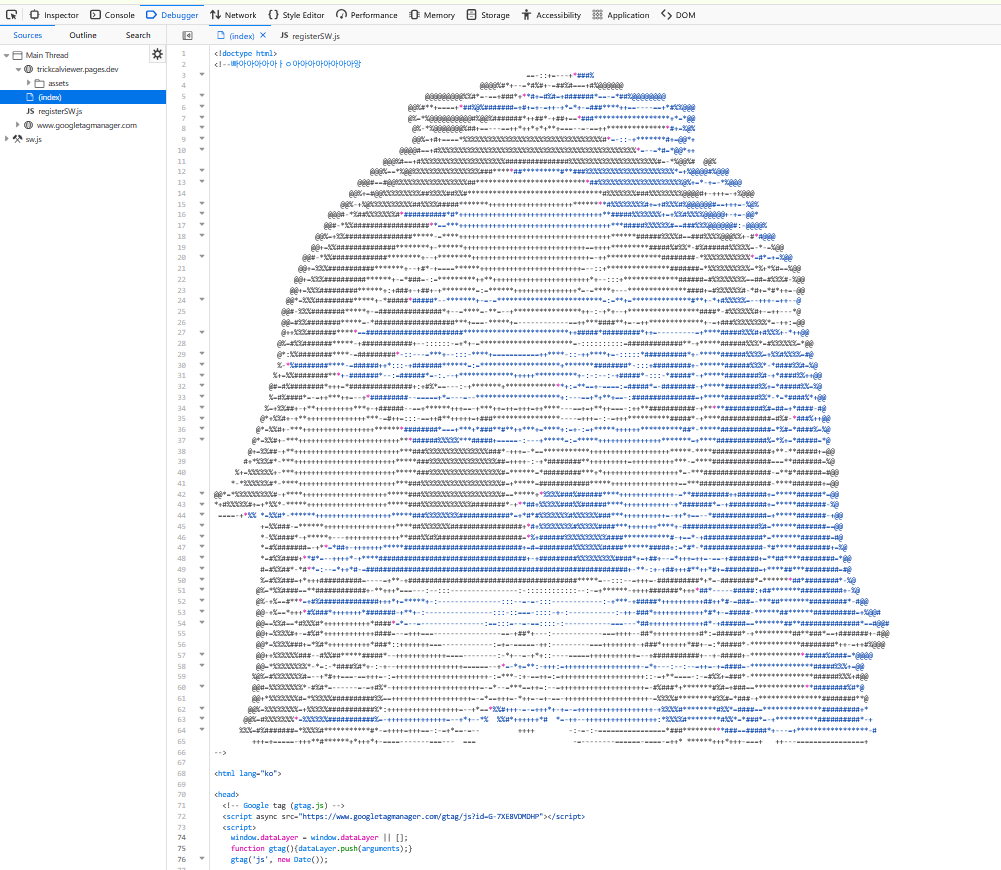Click the Main Thread label
Screen dimensions: 1001x870
47,56
